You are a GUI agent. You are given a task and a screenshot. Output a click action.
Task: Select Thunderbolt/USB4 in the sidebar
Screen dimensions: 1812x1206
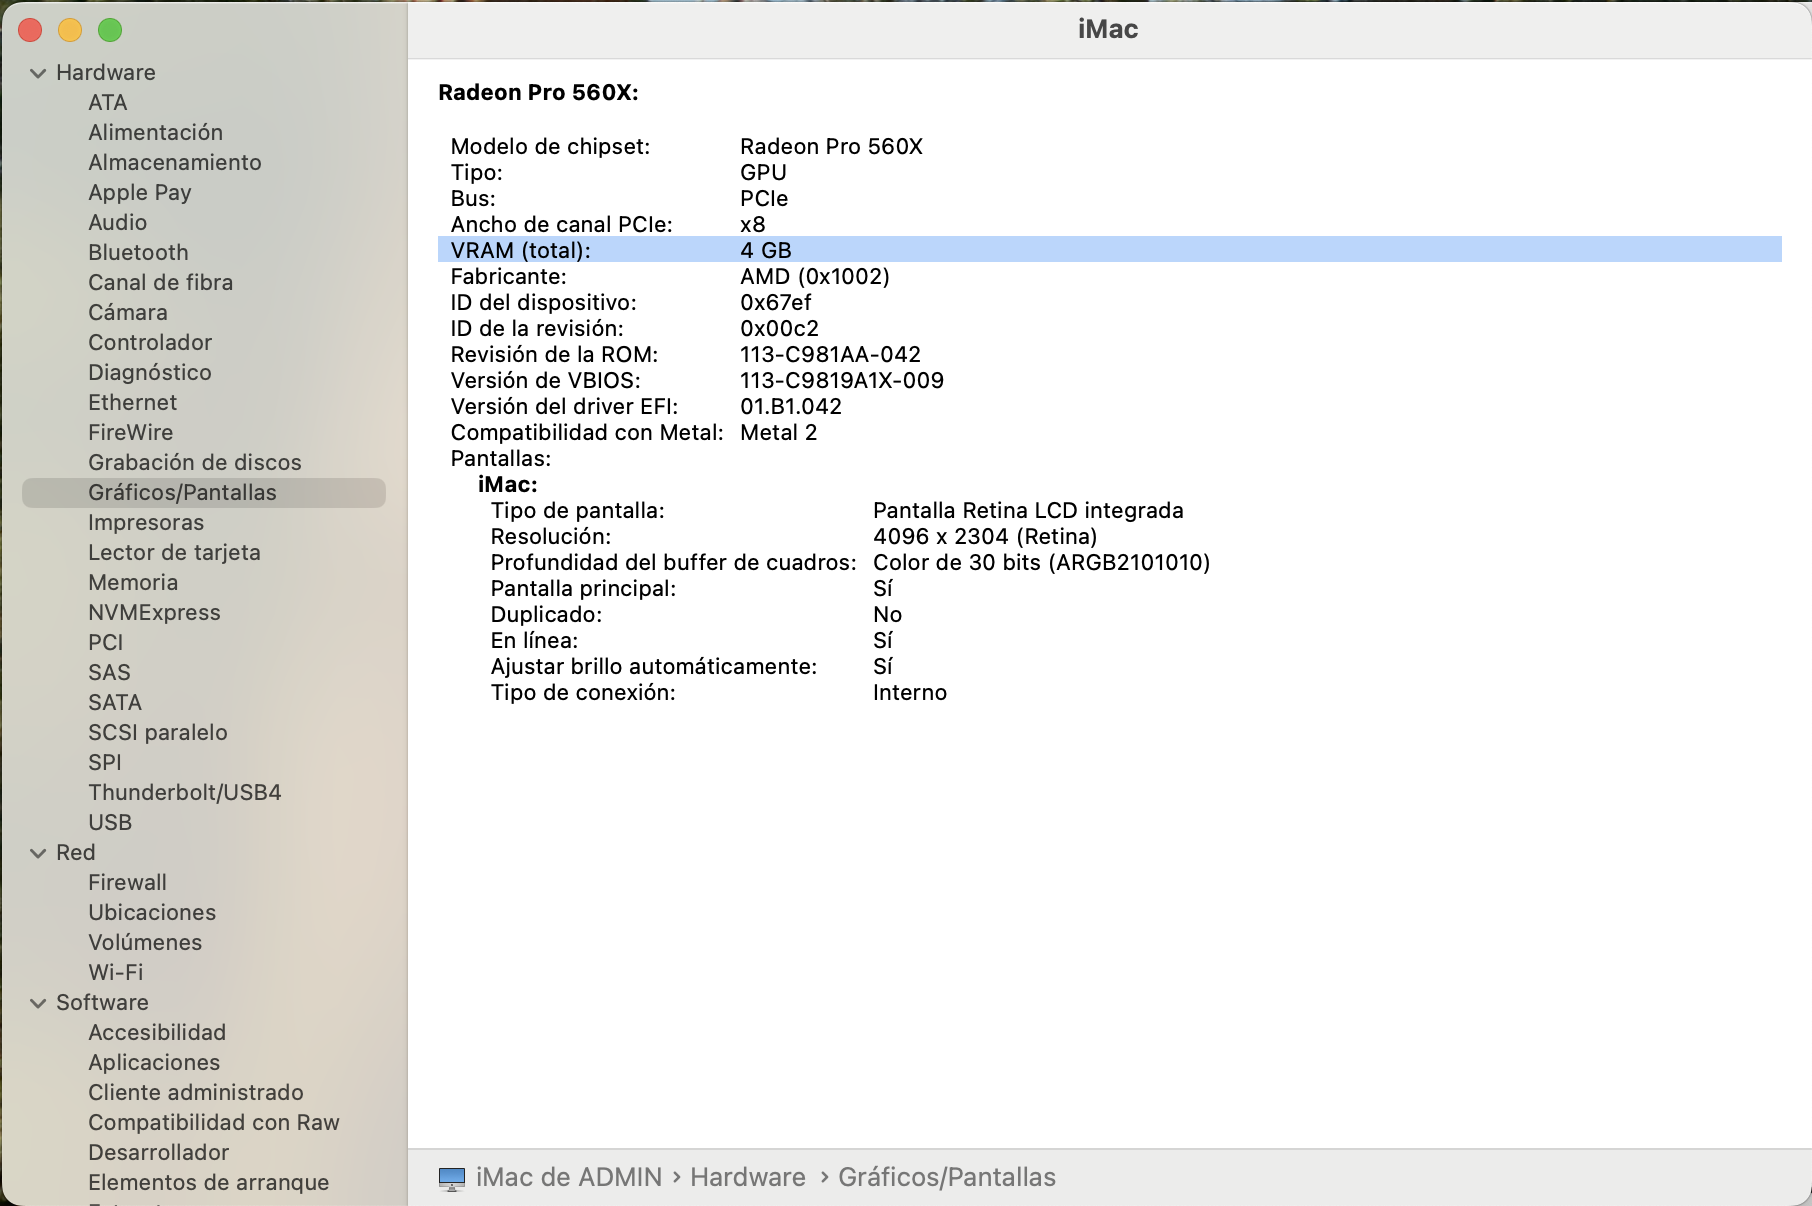pyautogui.click(x=184, y=793)
